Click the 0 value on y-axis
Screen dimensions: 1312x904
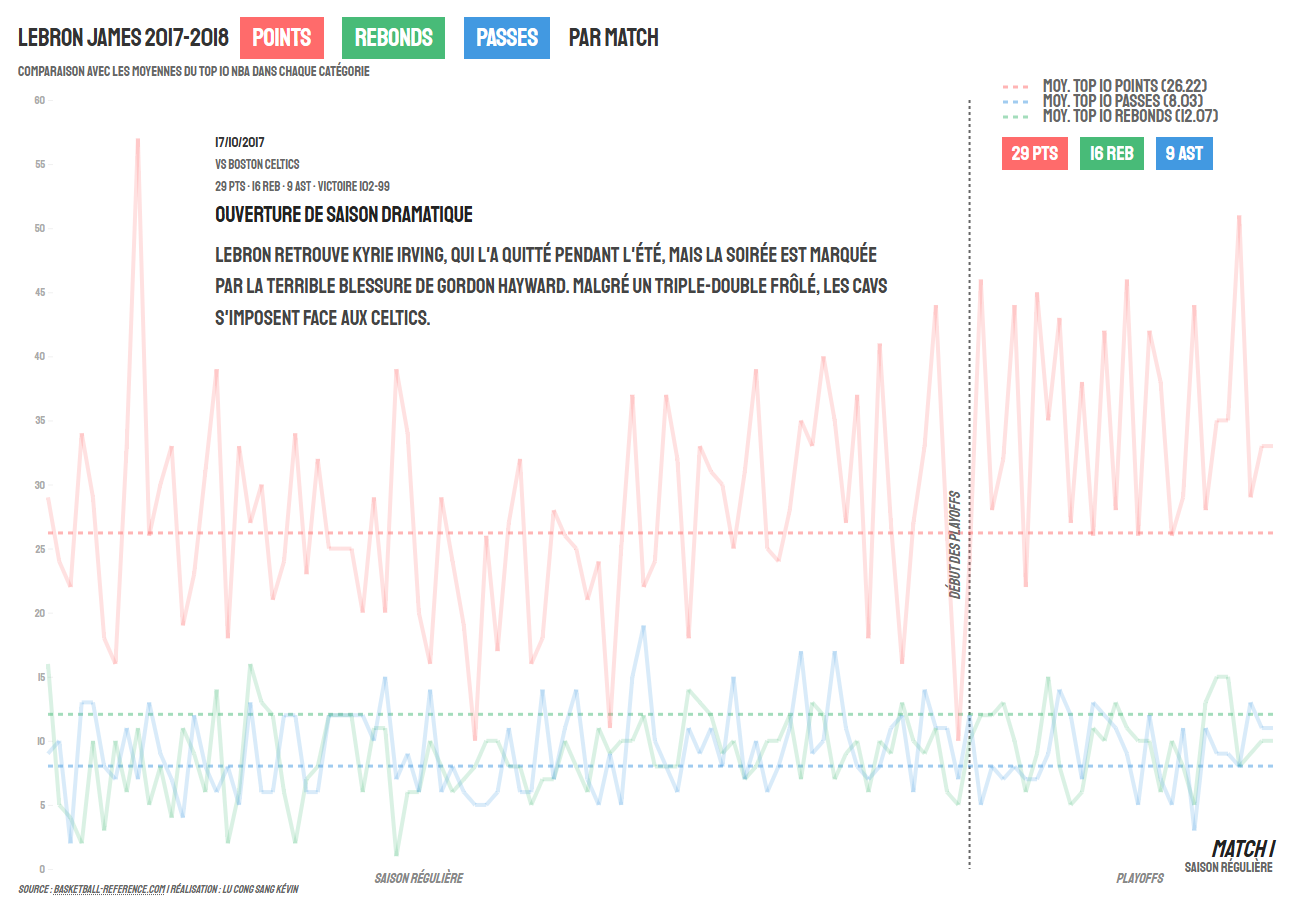pyautogui.click(x=43, y=868)
